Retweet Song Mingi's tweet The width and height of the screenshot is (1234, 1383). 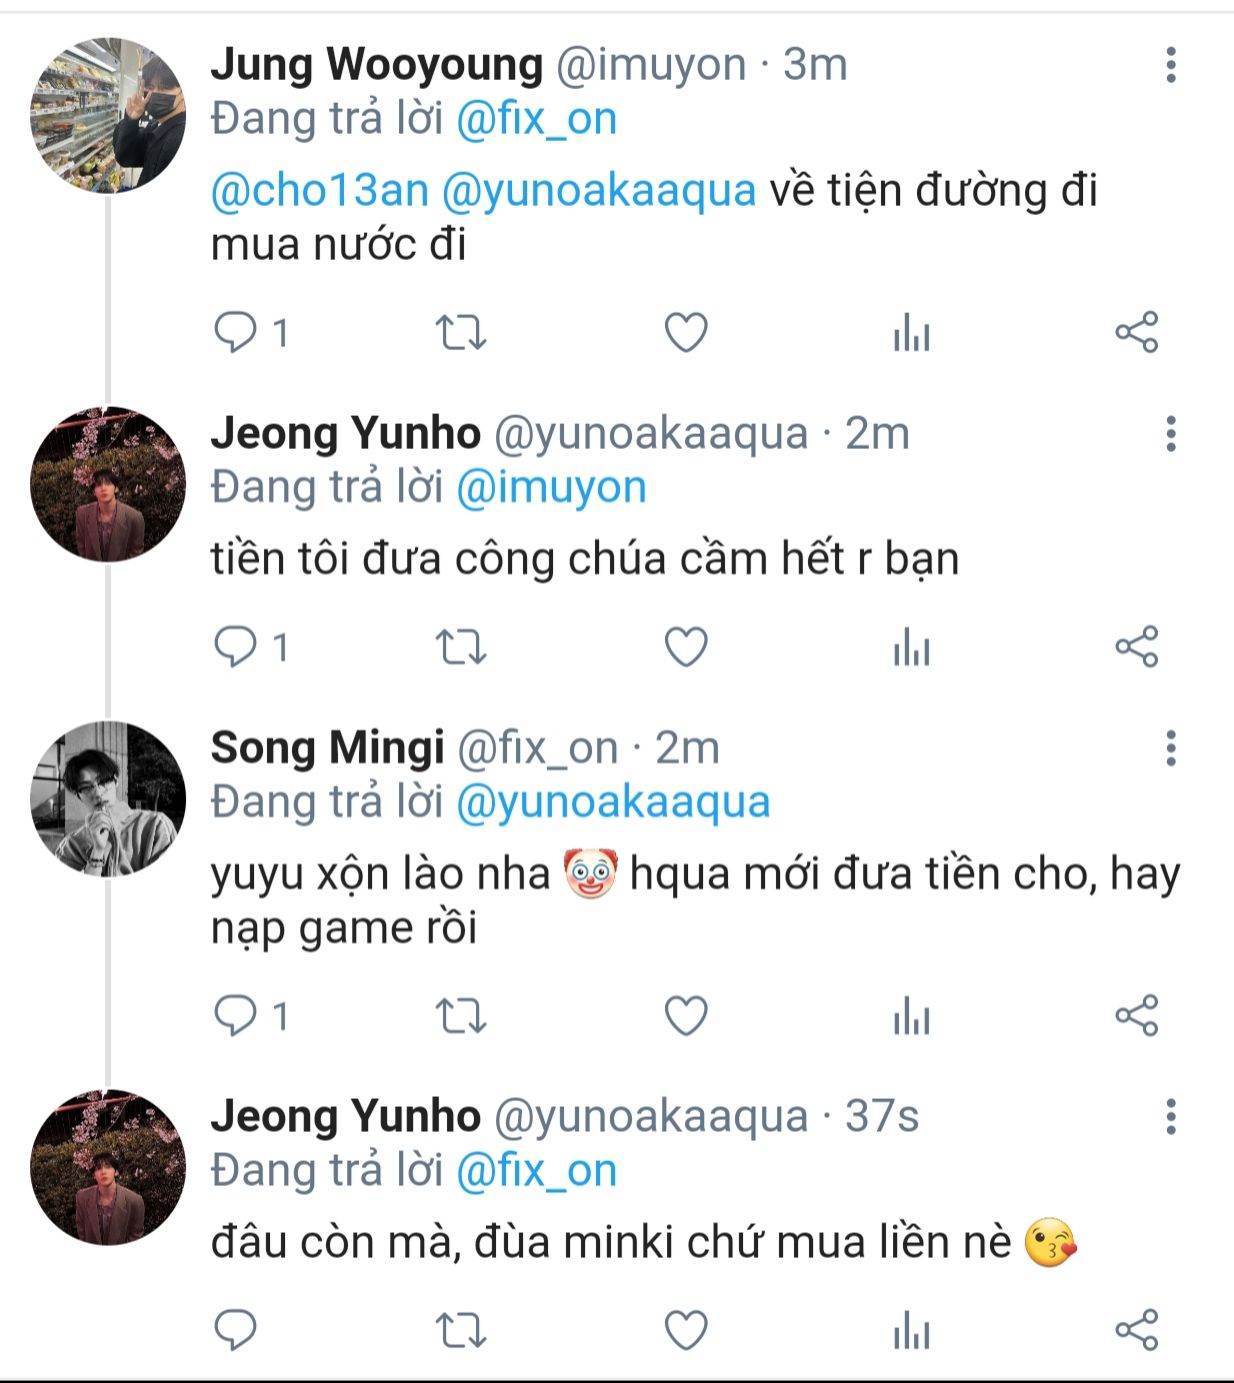click(461, 1017)
